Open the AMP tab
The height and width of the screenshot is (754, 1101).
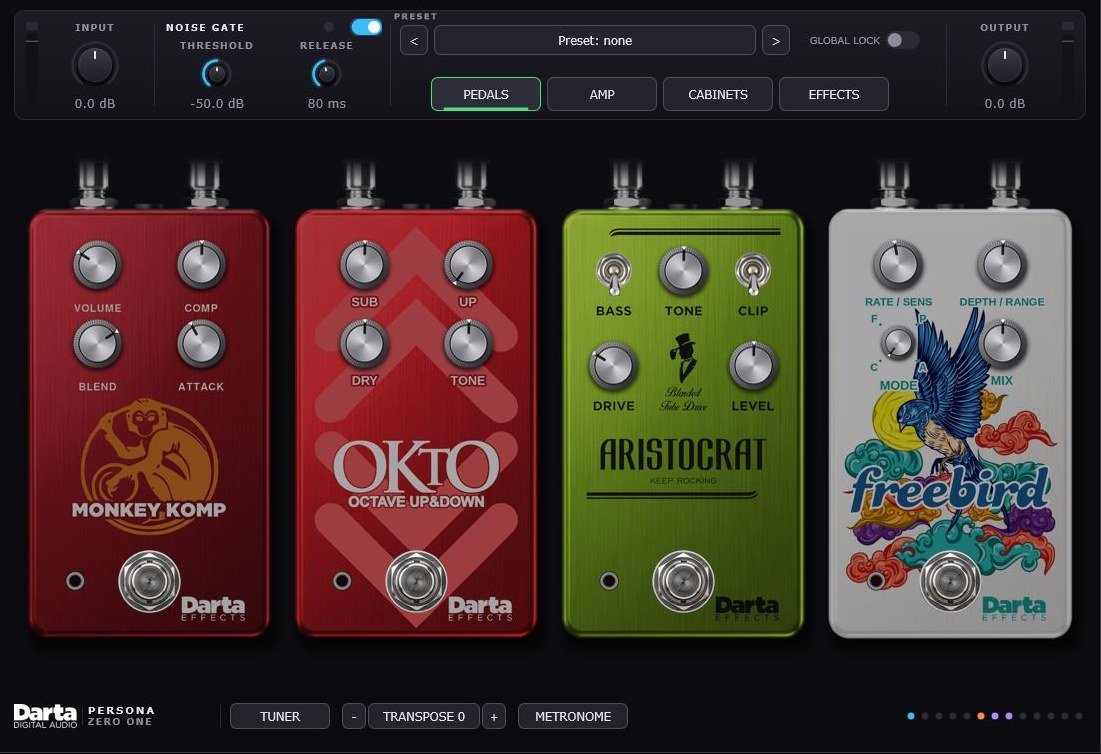[x=602, y=94]
